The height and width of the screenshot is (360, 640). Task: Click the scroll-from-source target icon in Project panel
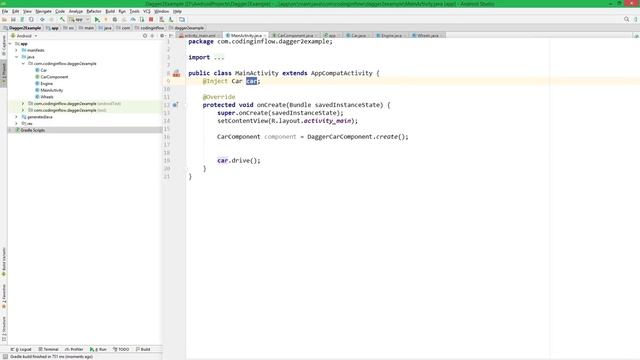click(144, 36)
